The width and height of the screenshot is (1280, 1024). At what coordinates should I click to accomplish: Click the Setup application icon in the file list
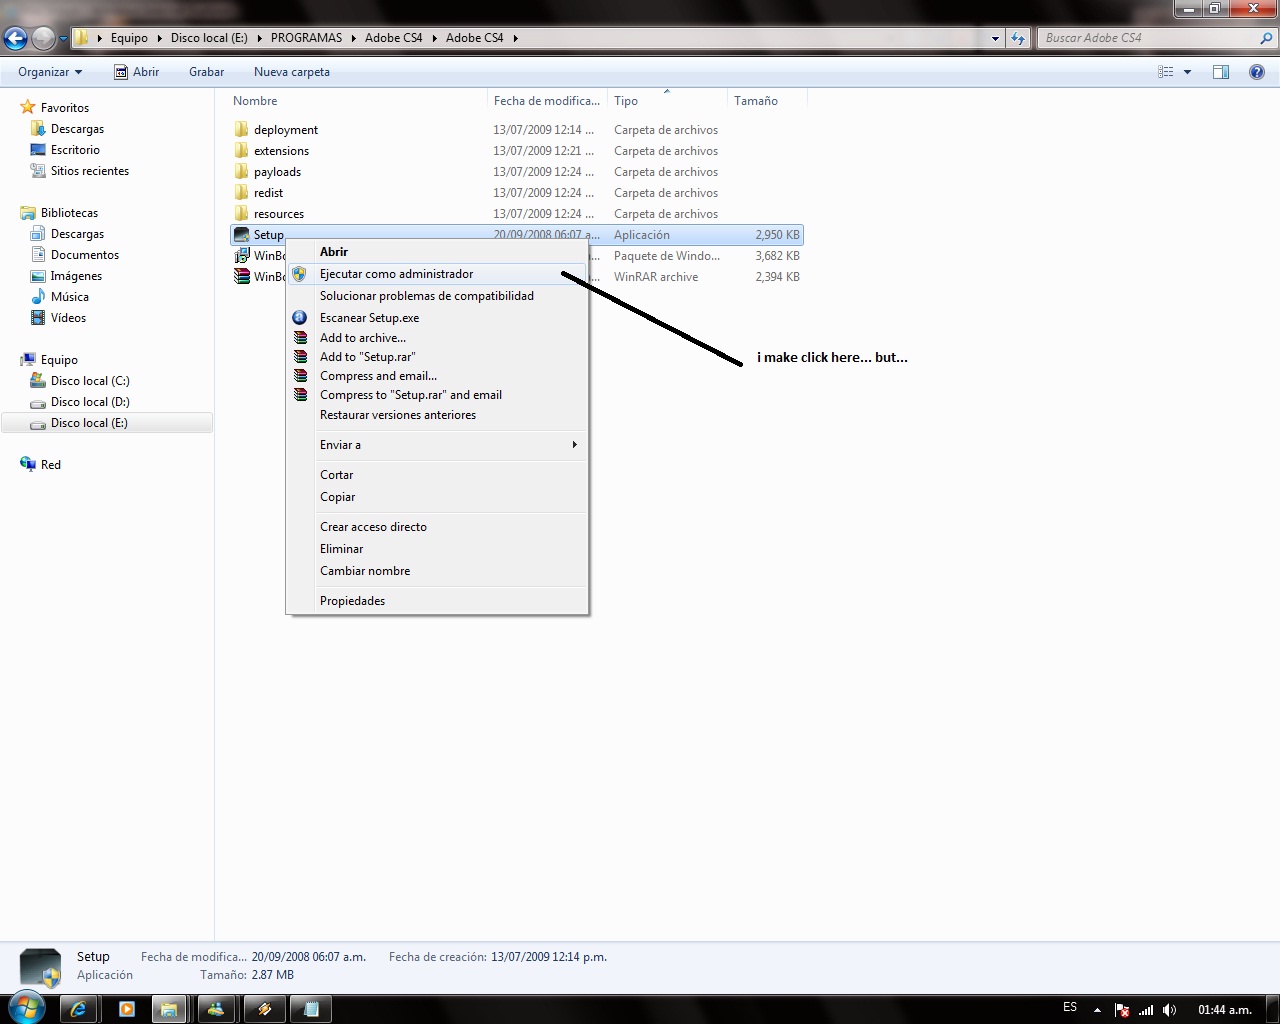point(241,235)
